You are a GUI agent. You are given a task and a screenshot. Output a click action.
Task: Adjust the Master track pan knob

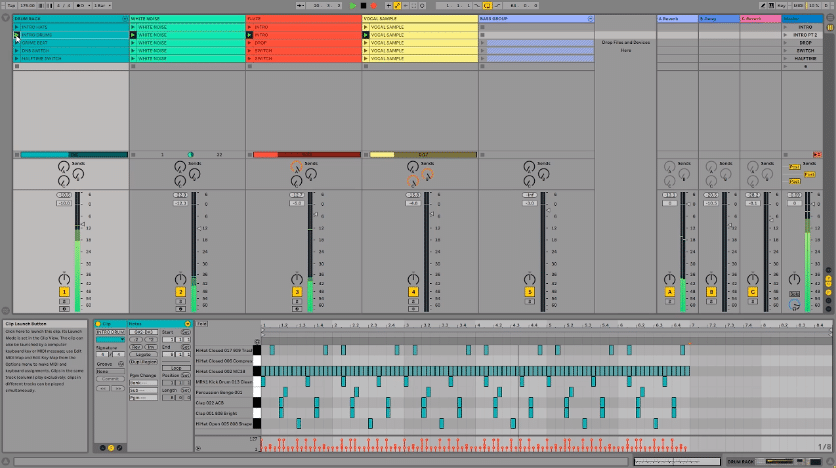tap(794, 279)
